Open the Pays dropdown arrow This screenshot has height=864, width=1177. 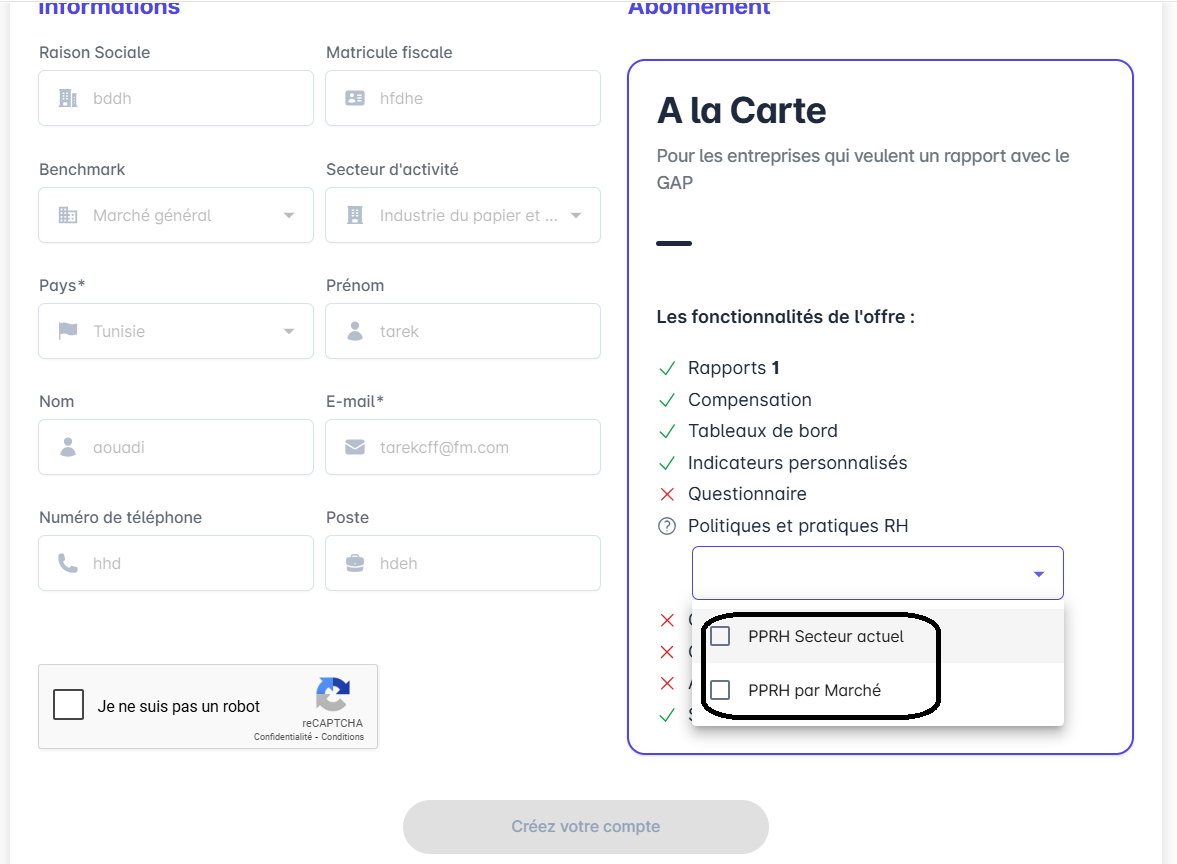(x=289, y=331)
